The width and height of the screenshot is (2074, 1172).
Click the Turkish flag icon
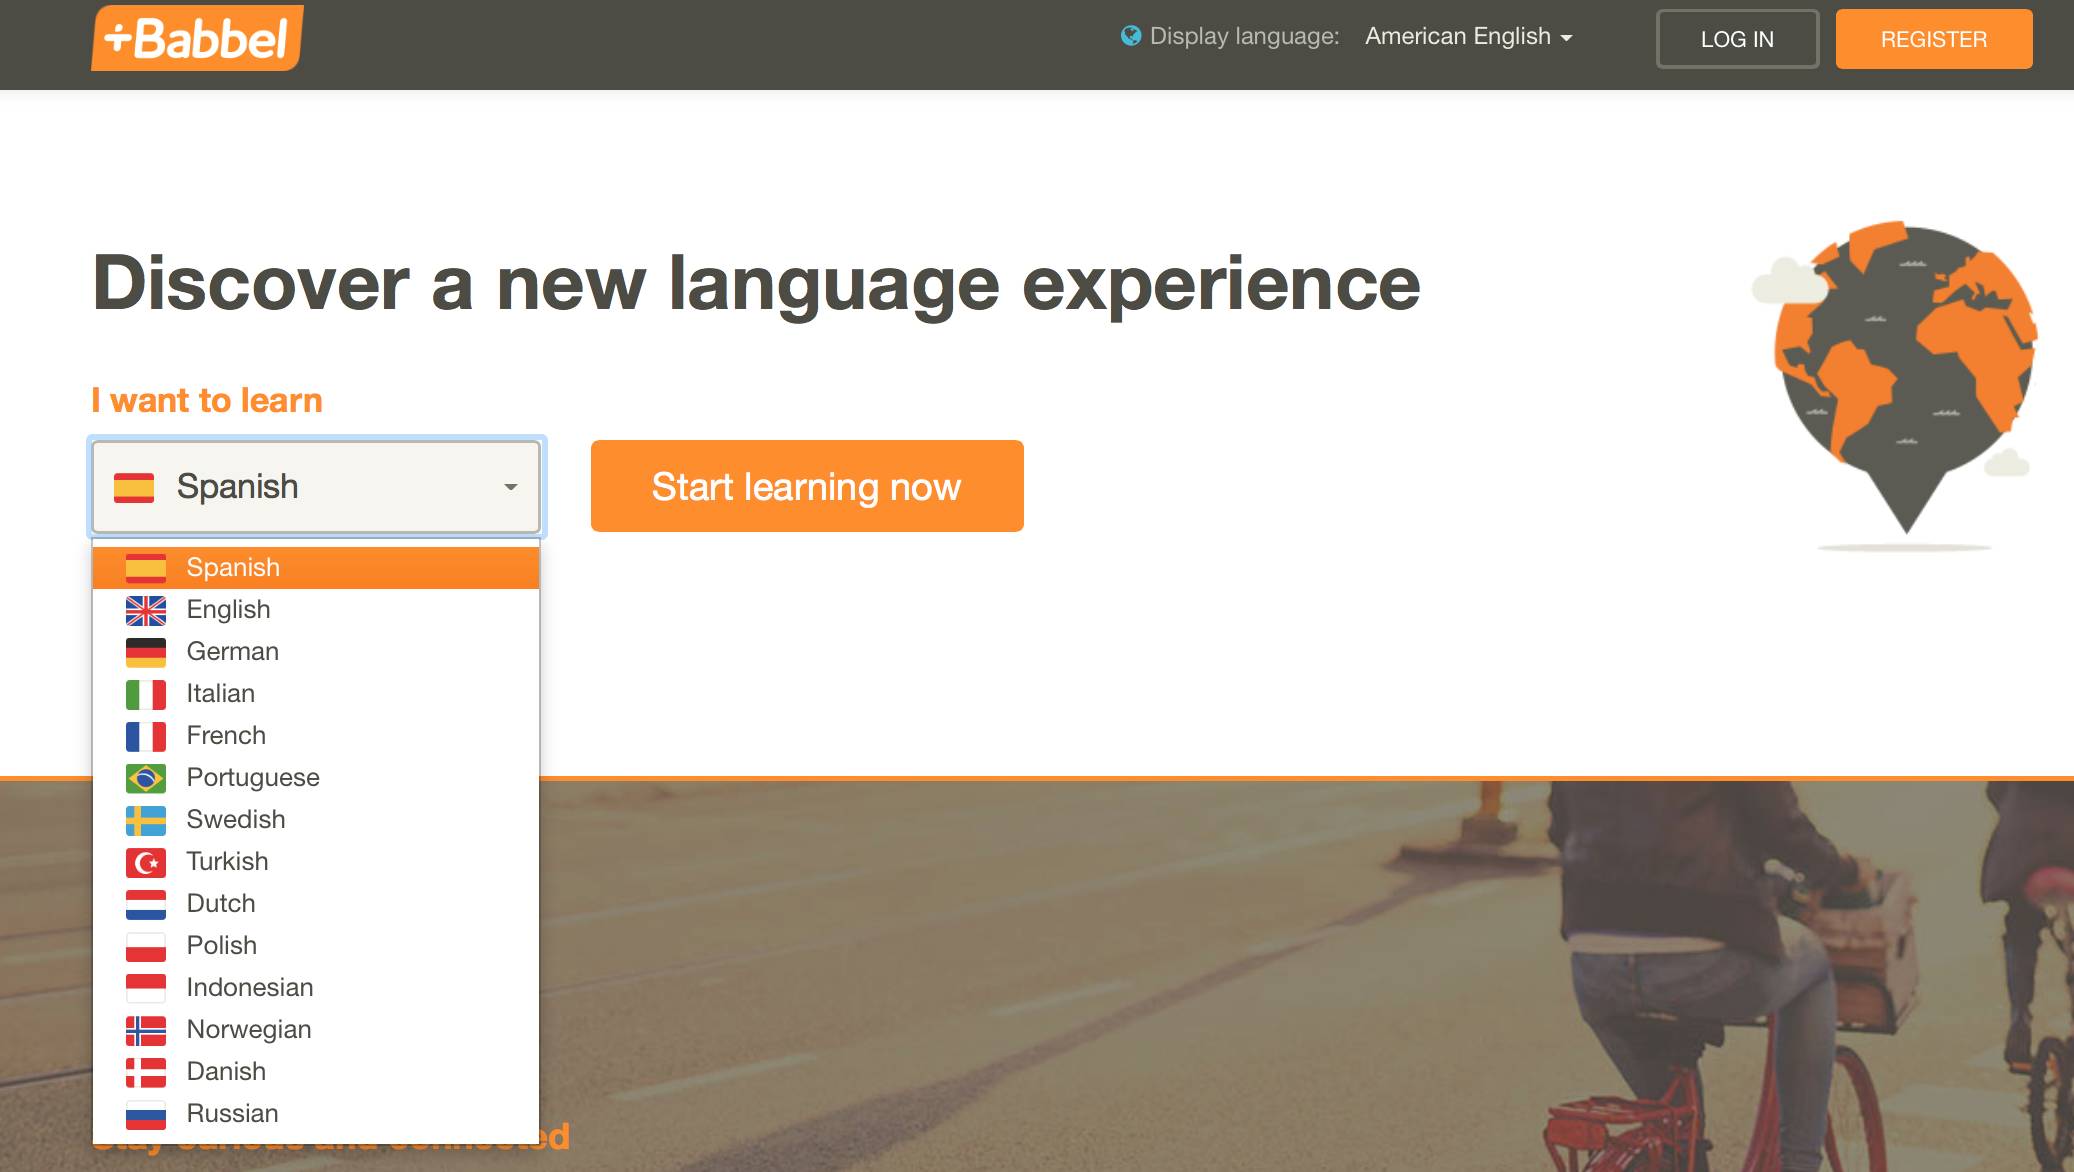tap(146, 862)
